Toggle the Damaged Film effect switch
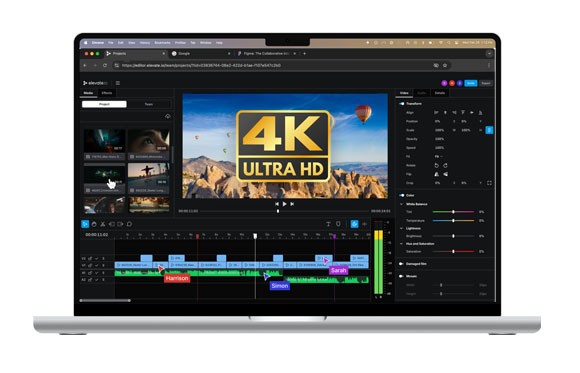This screenshot has width=580, height=373. pyautogui.click(x=401, y=264)
